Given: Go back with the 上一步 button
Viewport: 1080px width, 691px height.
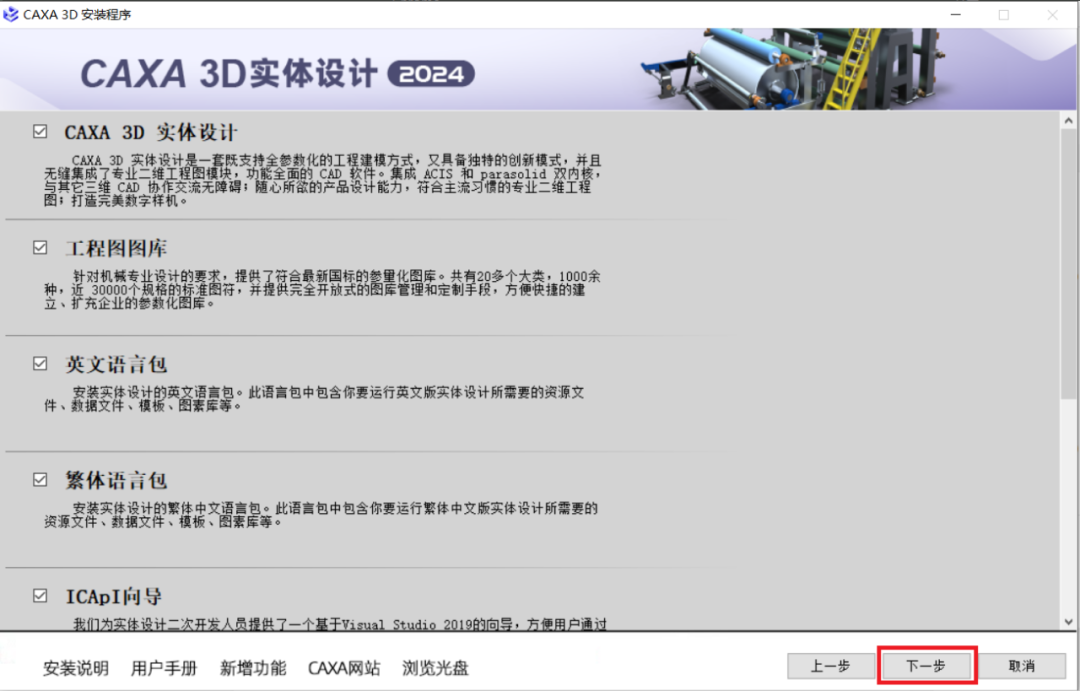Looking at the screenshot, I should (831, 666).
